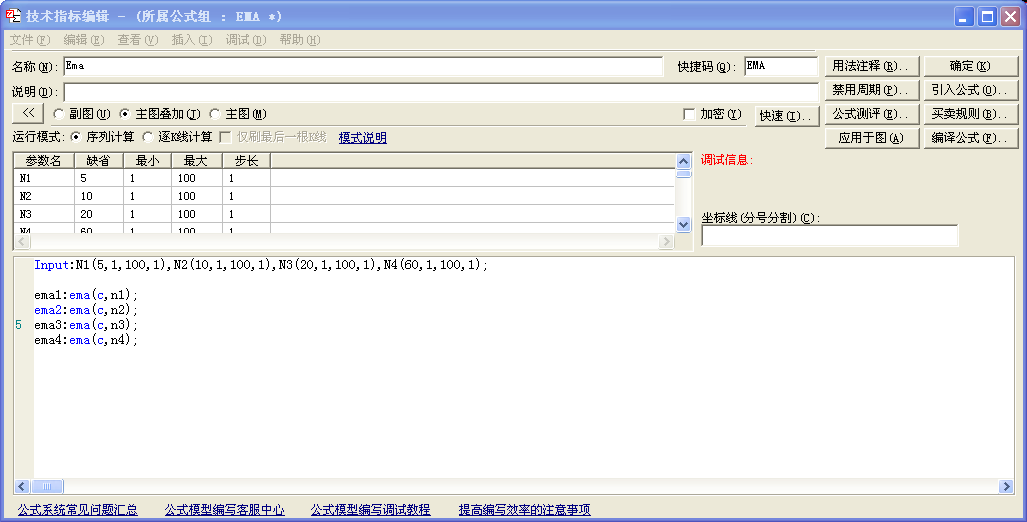
Task: Click the app icon in title bar
Action: pos(12,16)
